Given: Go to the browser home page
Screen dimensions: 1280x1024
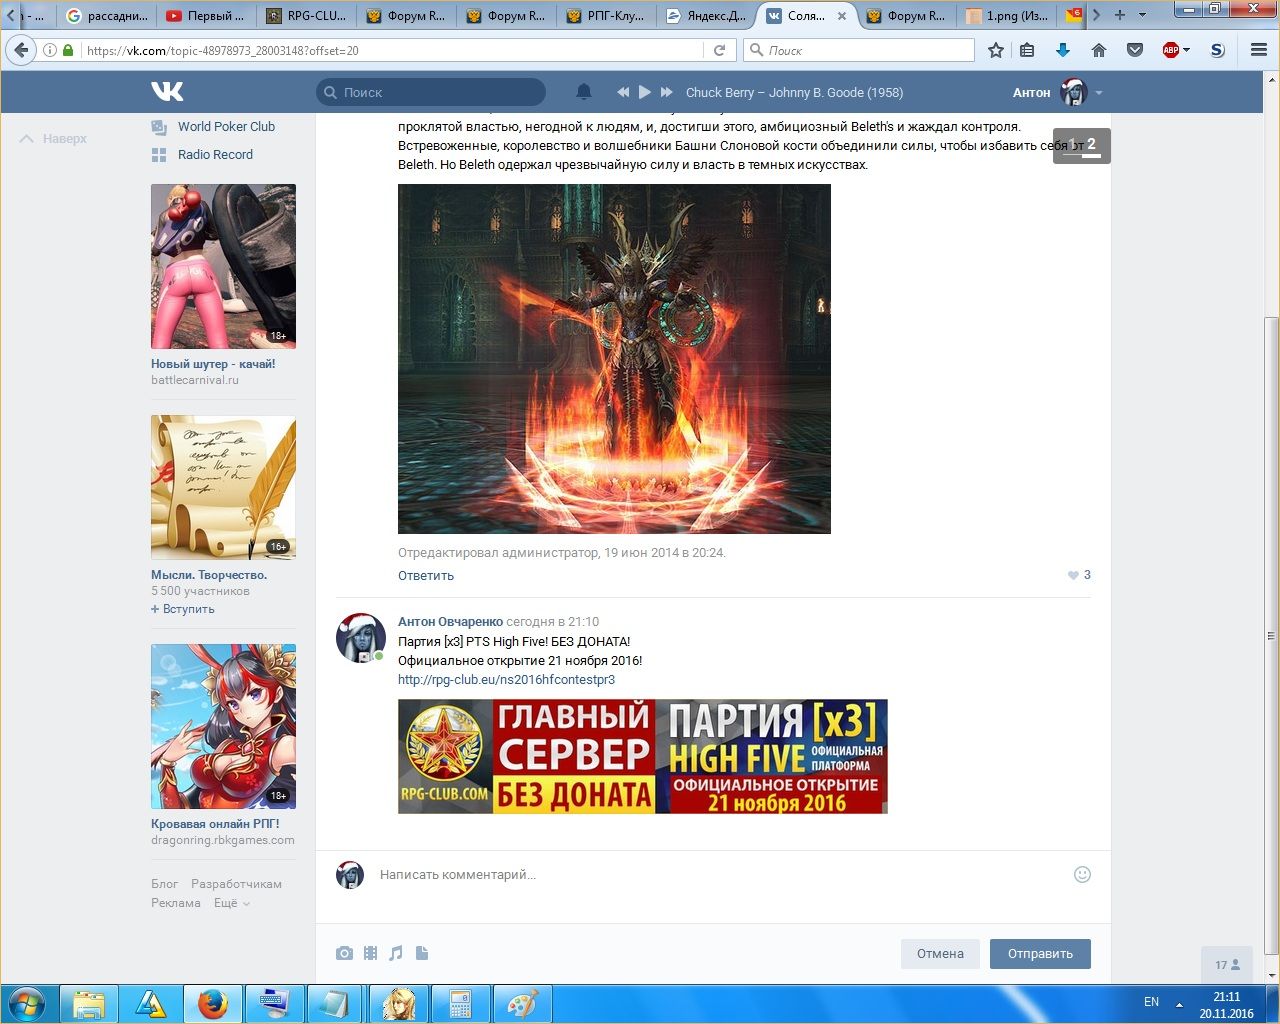Looking at the screenshot, I should click(x=1099, y=50).
